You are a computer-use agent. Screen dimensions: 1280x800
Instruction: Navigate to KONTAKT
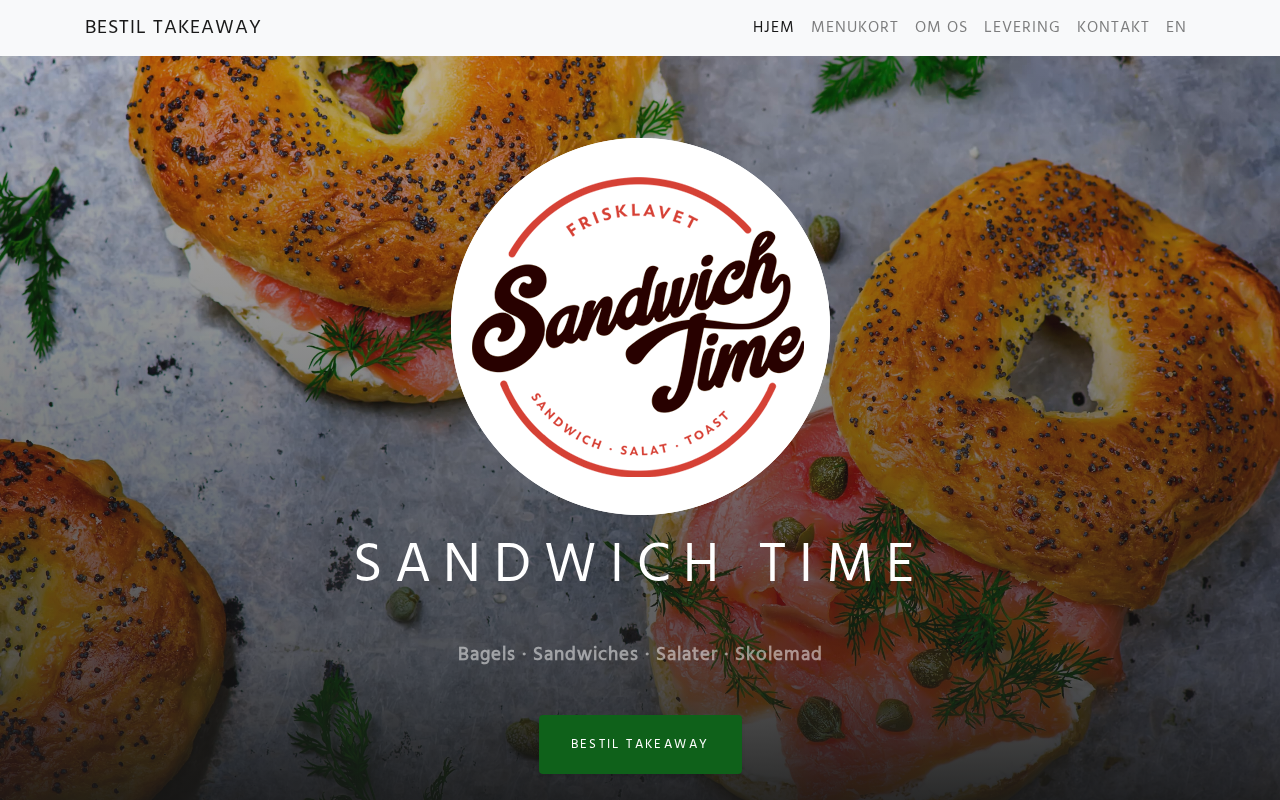(x=1113, y=28)
